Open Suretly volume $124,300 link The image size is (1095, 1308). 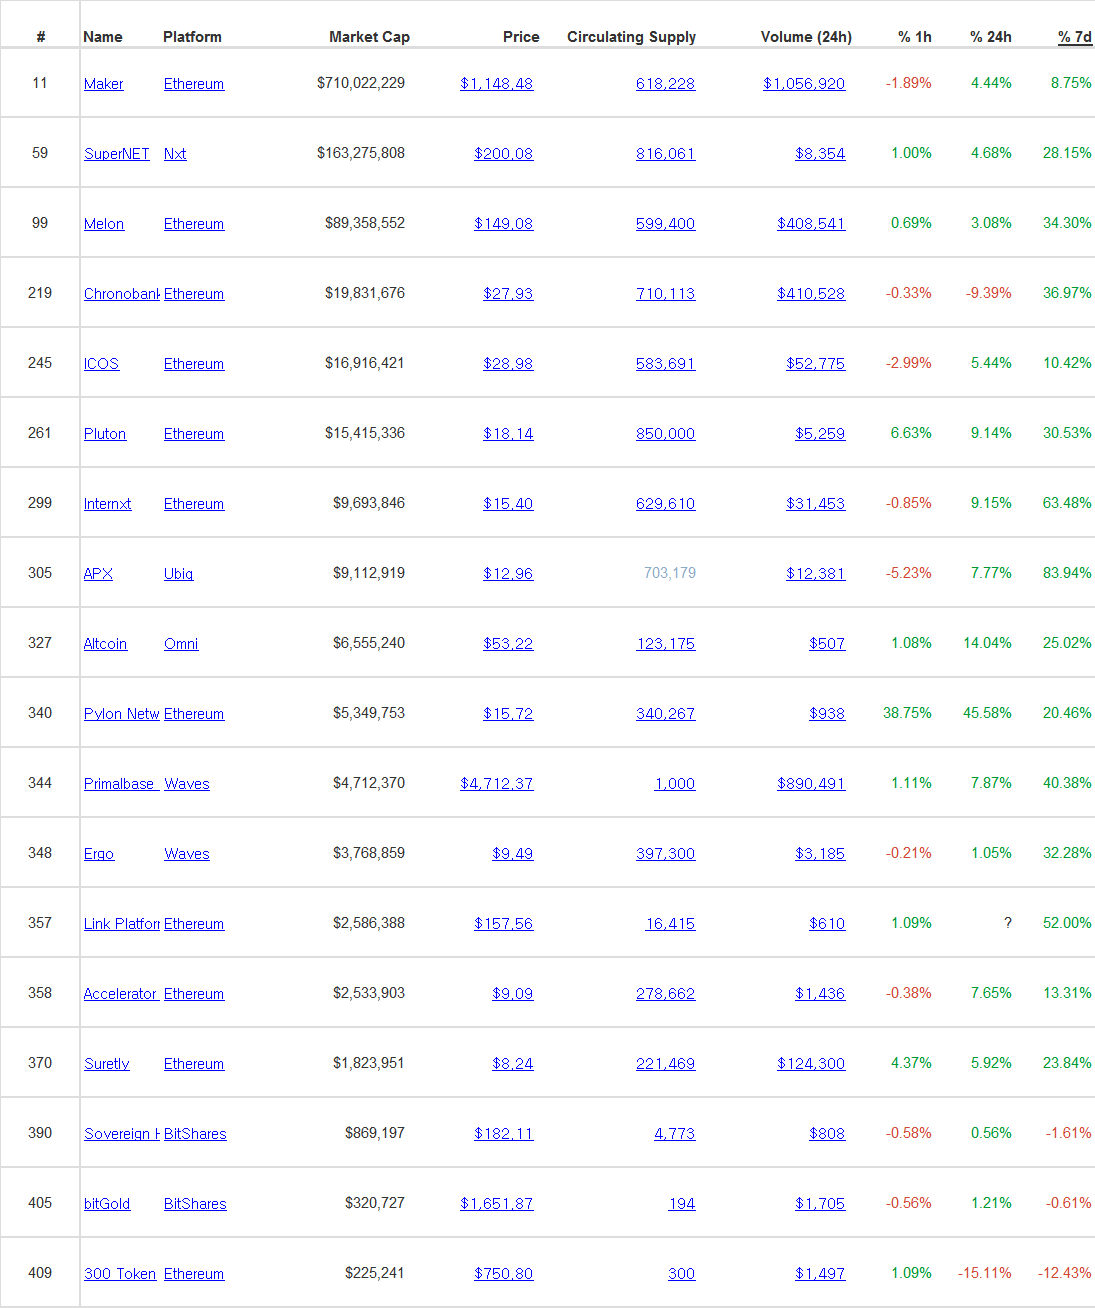[x=811, y=1064]
